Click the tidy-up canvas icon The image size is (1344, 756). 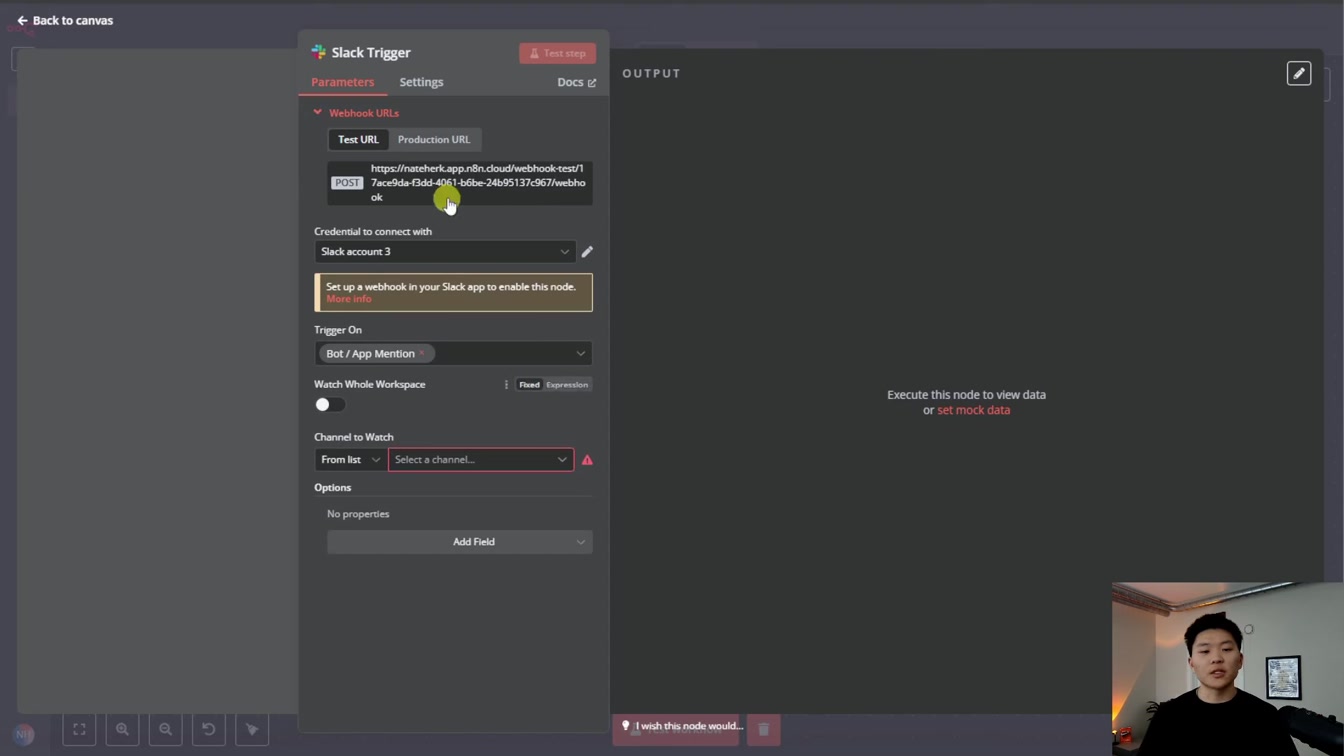(x=252, y=729)
